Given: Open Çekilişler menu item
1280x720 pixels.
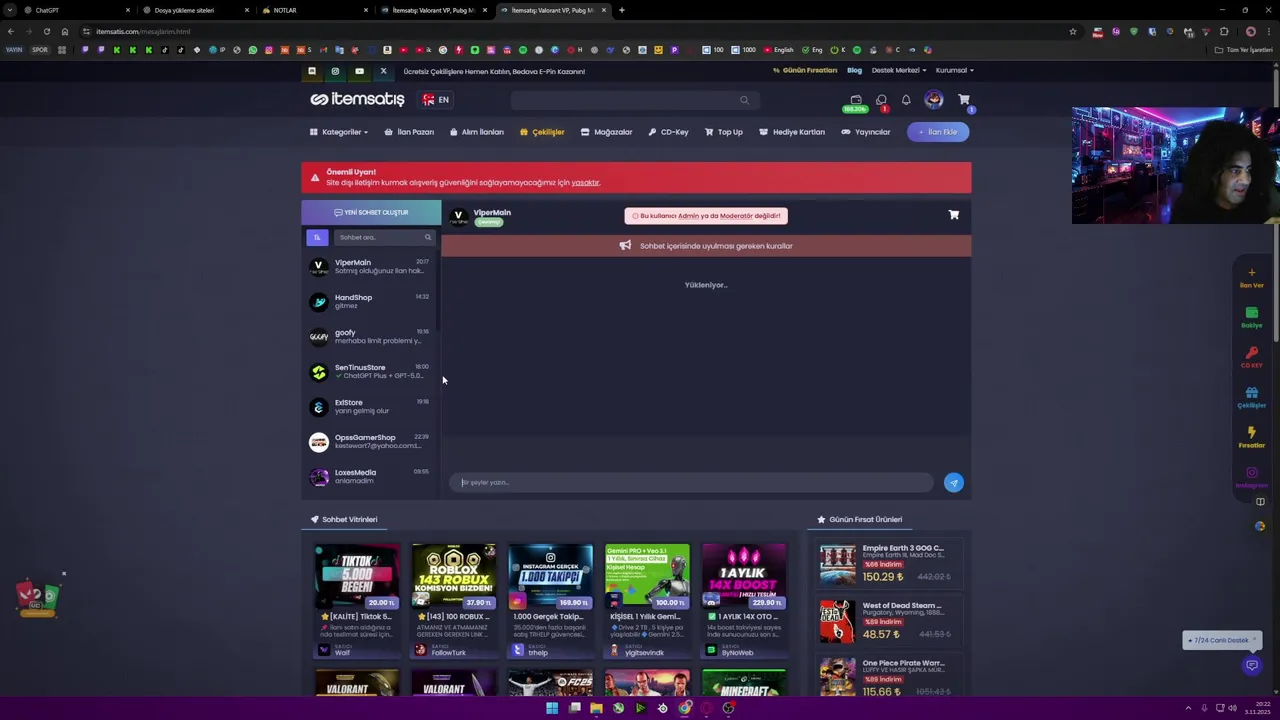Looking at the screenshot, I should (x=542, y=132).
